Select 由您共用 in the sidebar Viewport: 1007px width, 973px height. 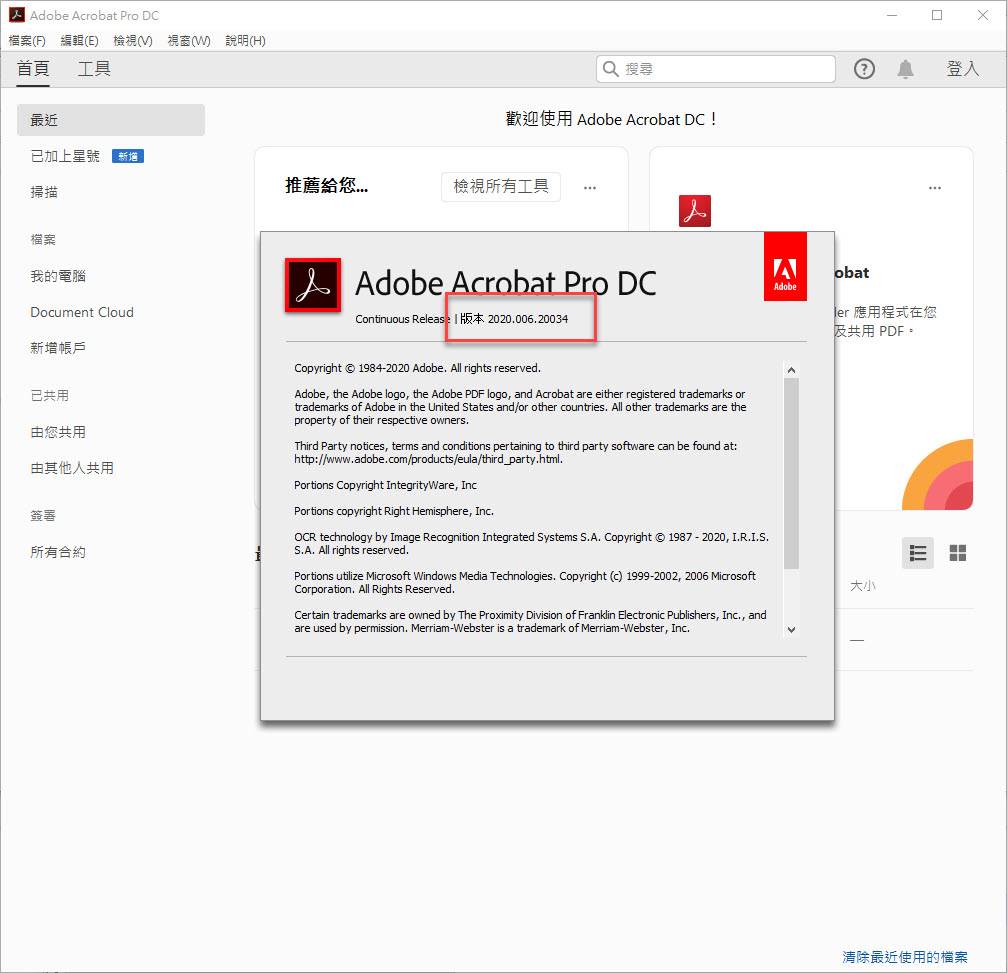coord(58,432)
